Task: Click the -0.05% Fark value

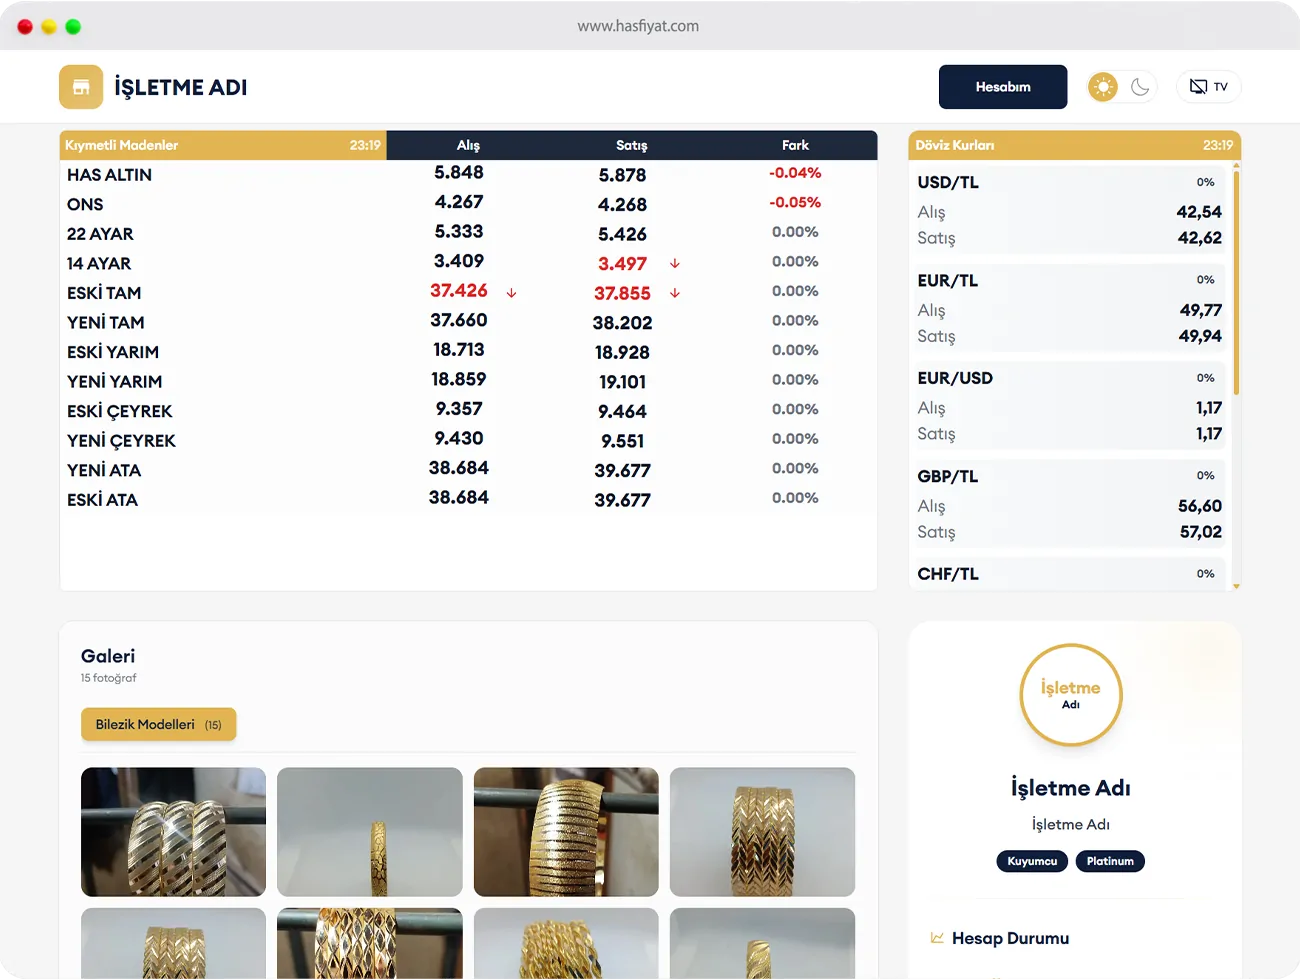Action: (x=795, y=202)
